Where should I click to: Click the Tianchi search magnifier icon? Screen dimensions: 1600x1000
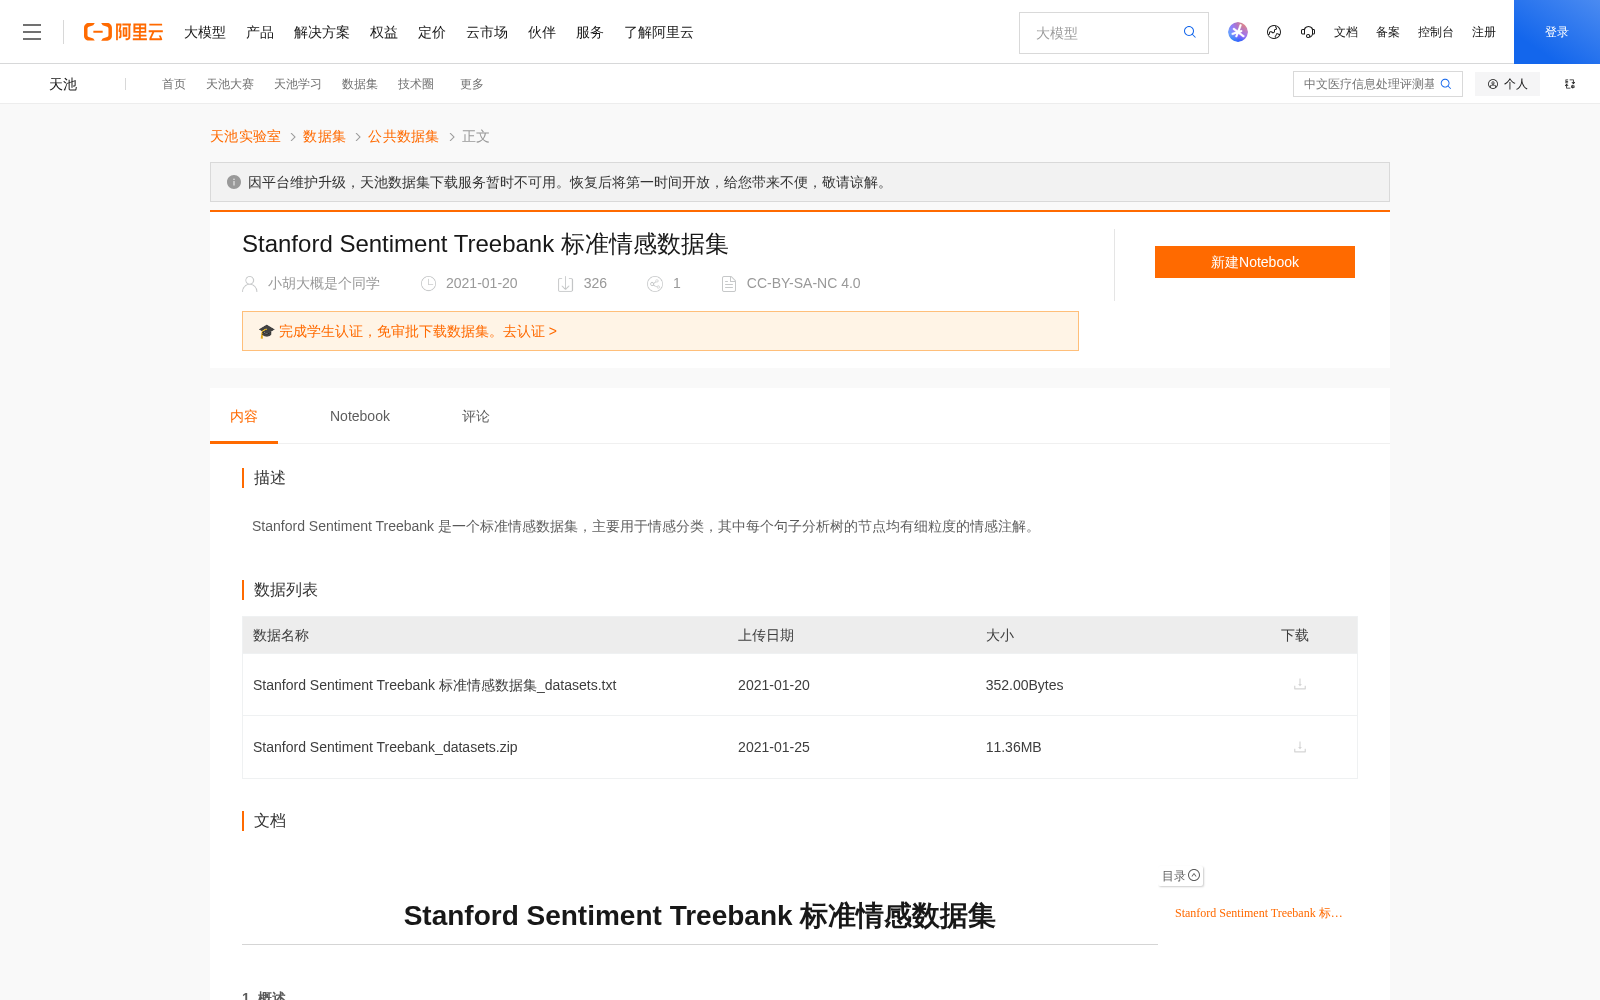coord(1446,84)
